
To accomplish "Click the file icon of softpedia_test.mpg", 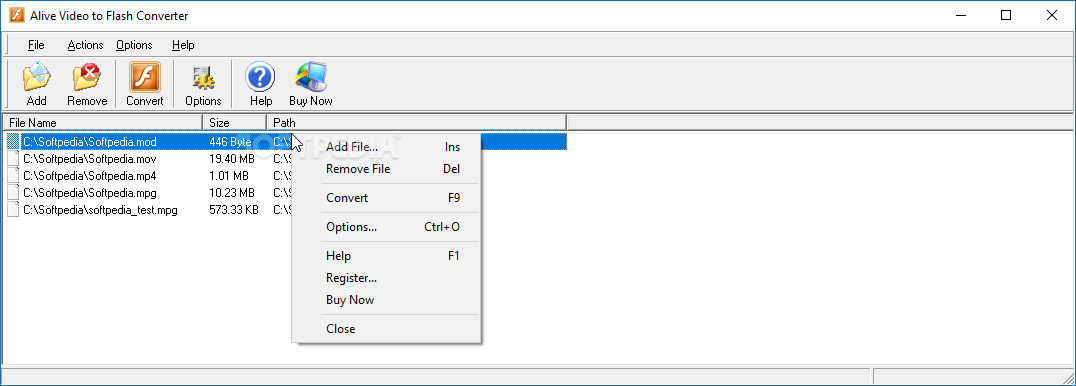I will (x=13, y=210).
